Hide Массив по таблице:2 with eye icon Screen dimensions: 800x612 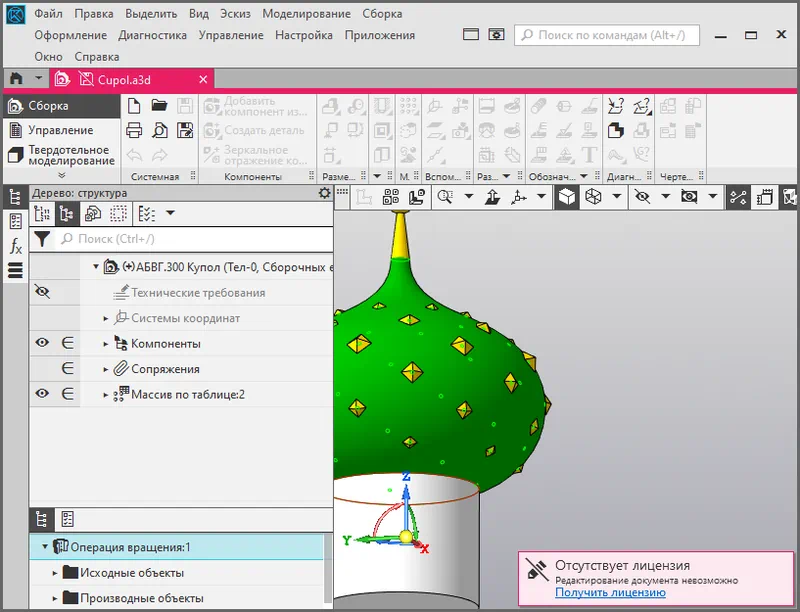[x=42, y=393]
